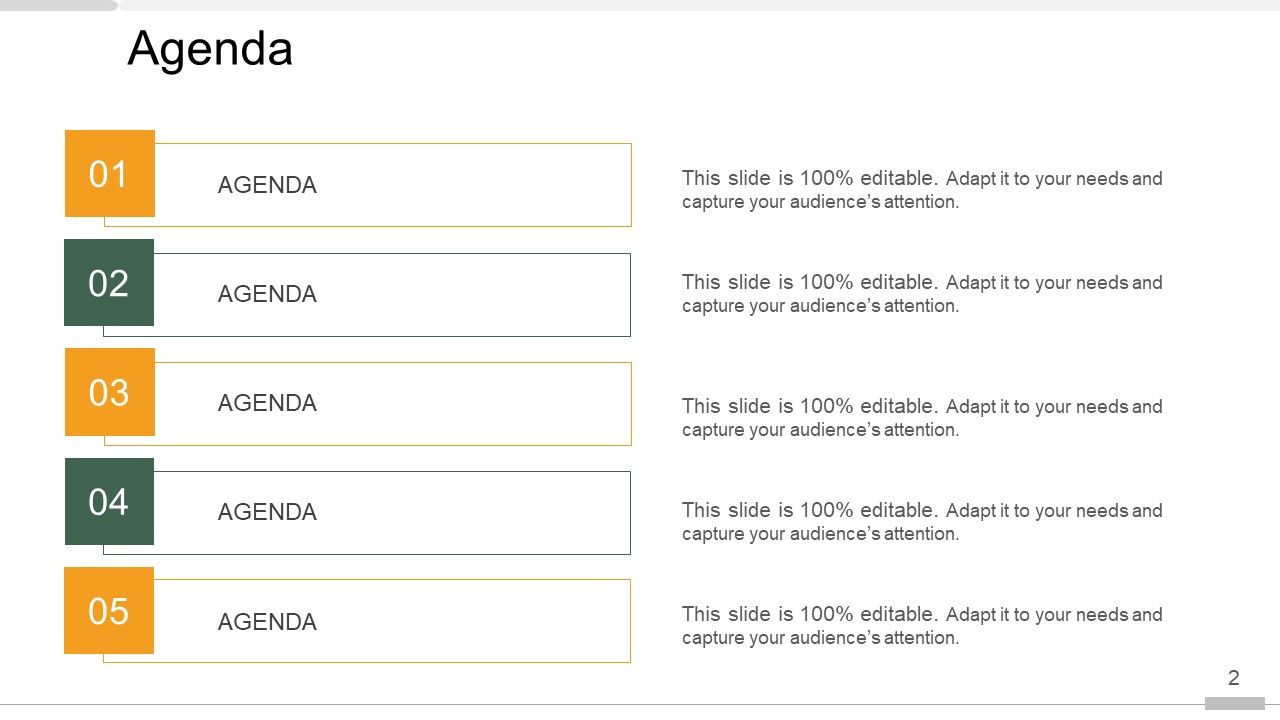Click the green 04 number block
This screenshot has width=1280, height=720.
109,501
